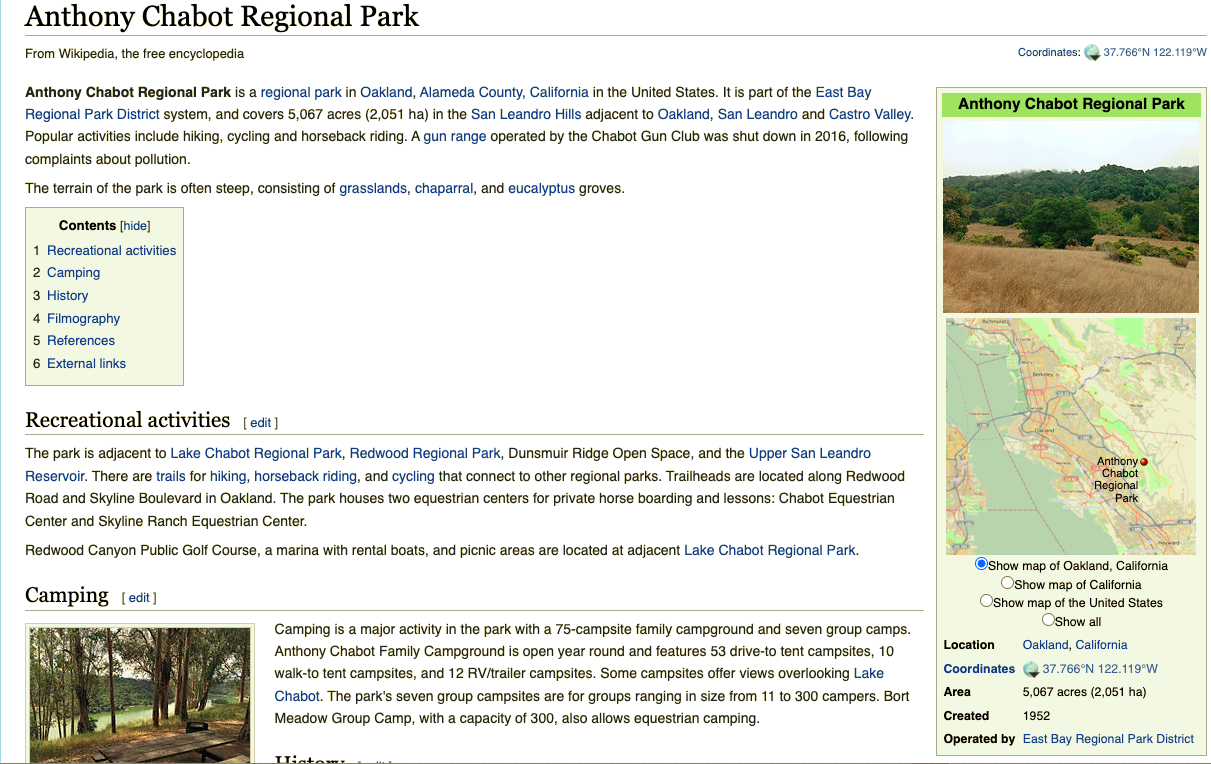This screenshot has height=764, width=1211.
Task: Open the park hillside photo in infobox
Action: pyautogui.click(x=1071, y=217)
